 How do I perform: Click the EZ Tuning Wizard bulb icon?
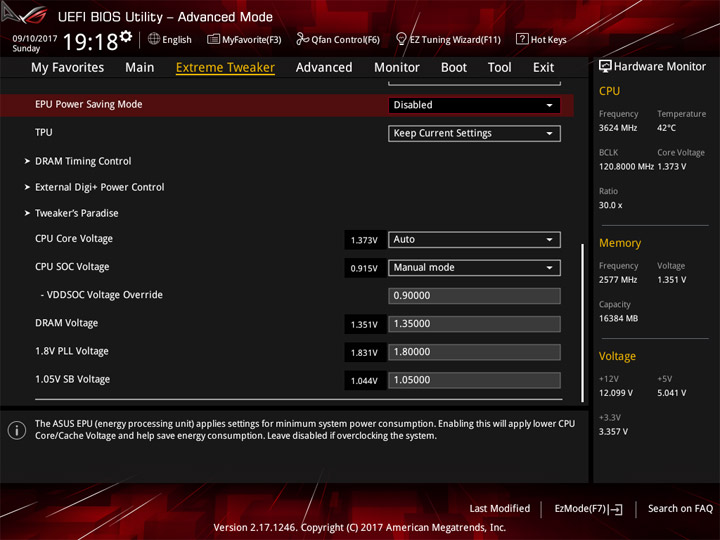[401, 39]
